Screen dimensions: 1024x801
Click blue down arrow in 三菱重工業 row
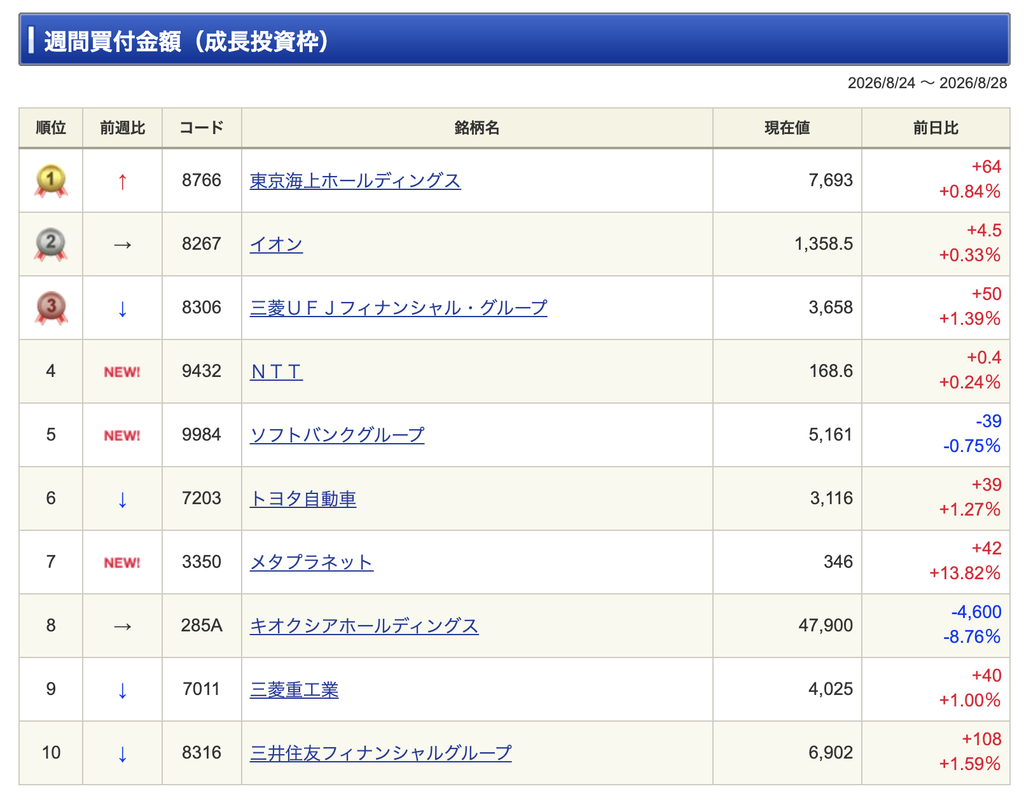tap(122, 690)
